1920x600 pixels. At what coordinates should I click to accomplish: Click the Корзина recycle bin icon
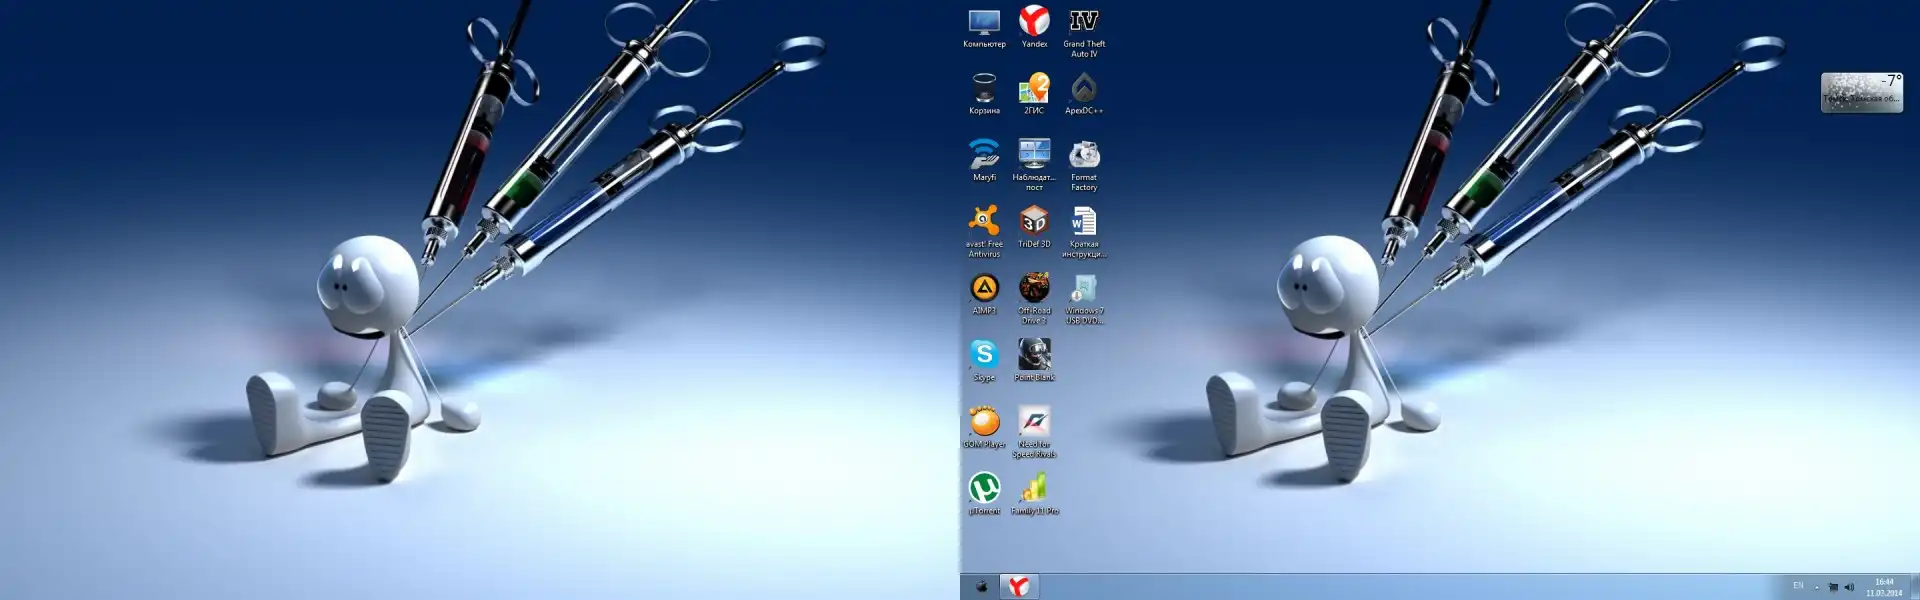pyautogui.click(x=984, y=89)
